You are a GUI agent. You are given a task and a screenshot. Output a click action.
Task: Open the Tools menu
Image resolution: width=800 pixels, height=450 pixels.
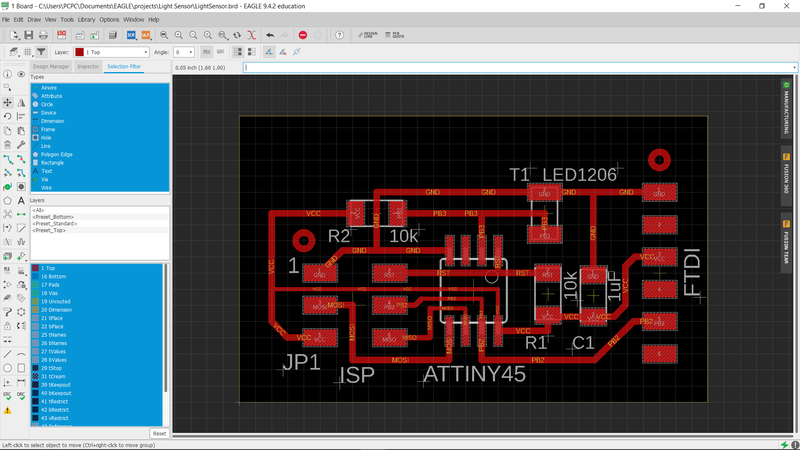tap(67, 19)
